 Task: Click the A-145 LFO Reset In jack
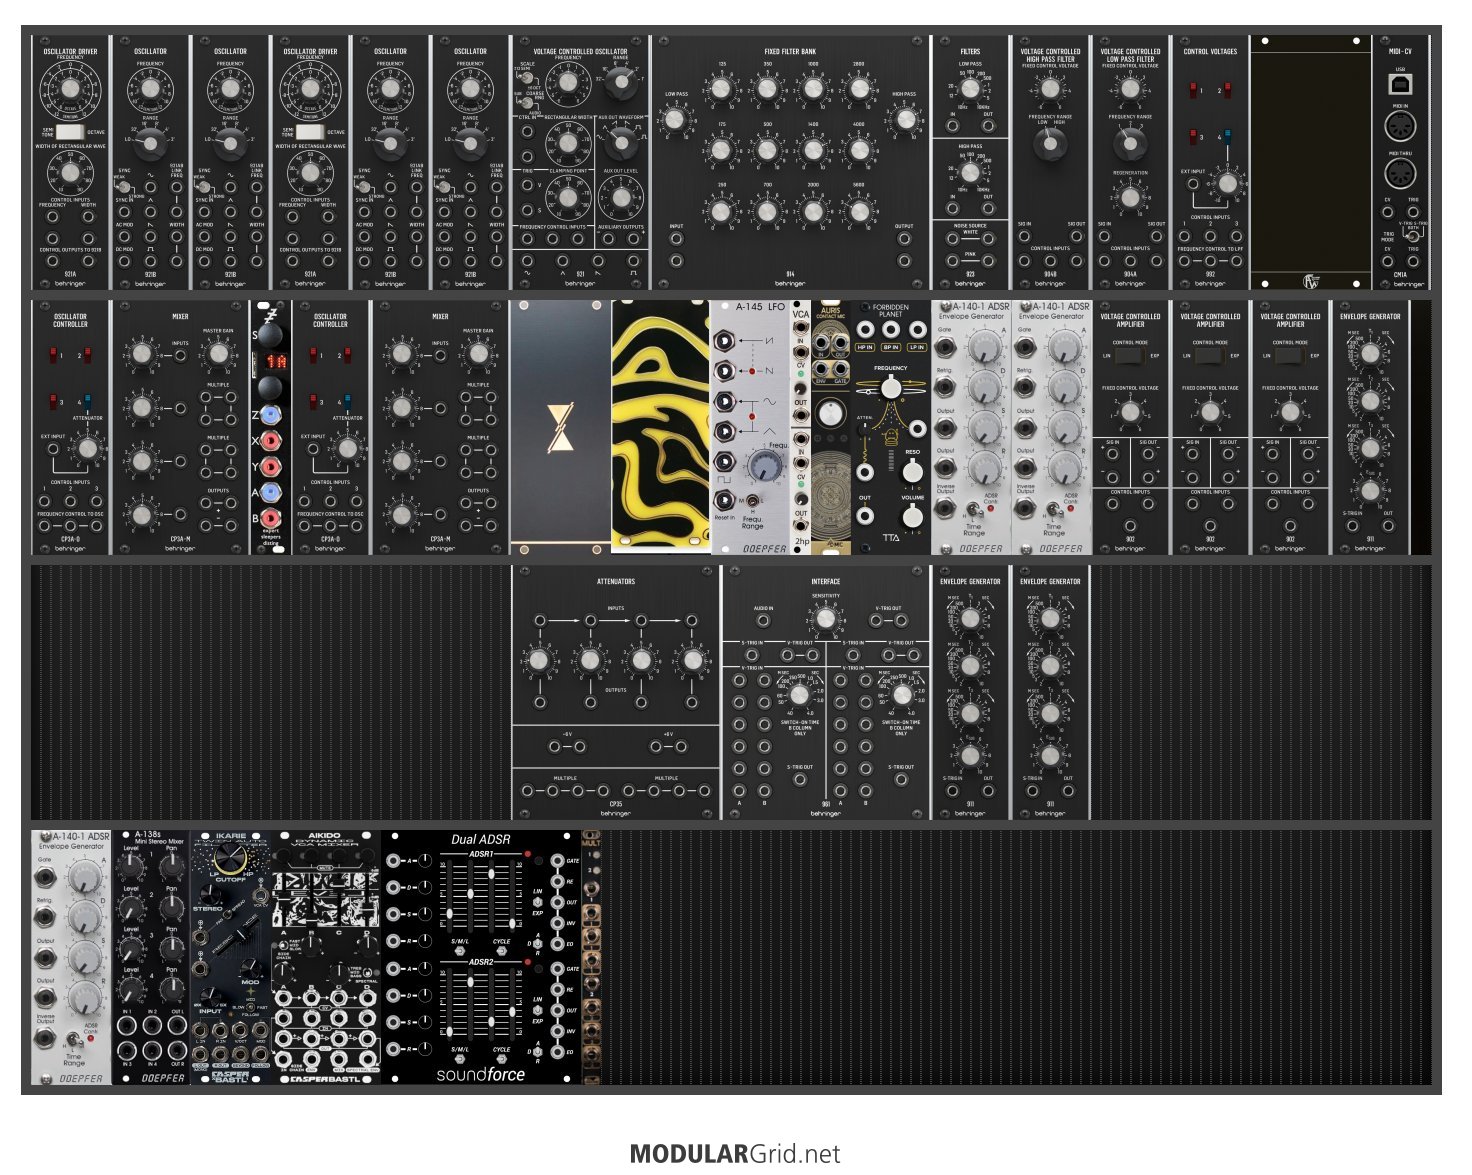coord(723,499)
